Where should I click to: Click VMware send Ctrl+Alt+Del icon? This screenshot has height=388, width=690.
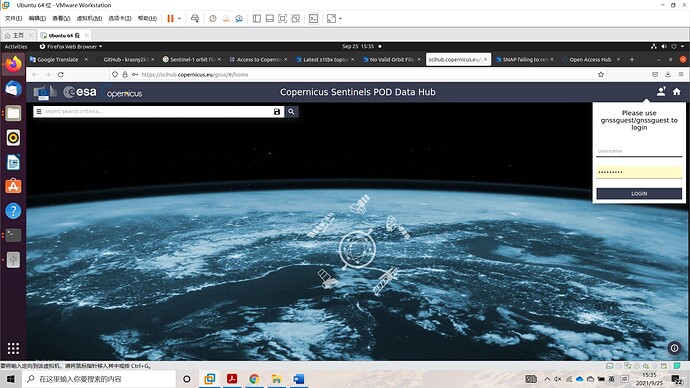[x=195, y=18]
